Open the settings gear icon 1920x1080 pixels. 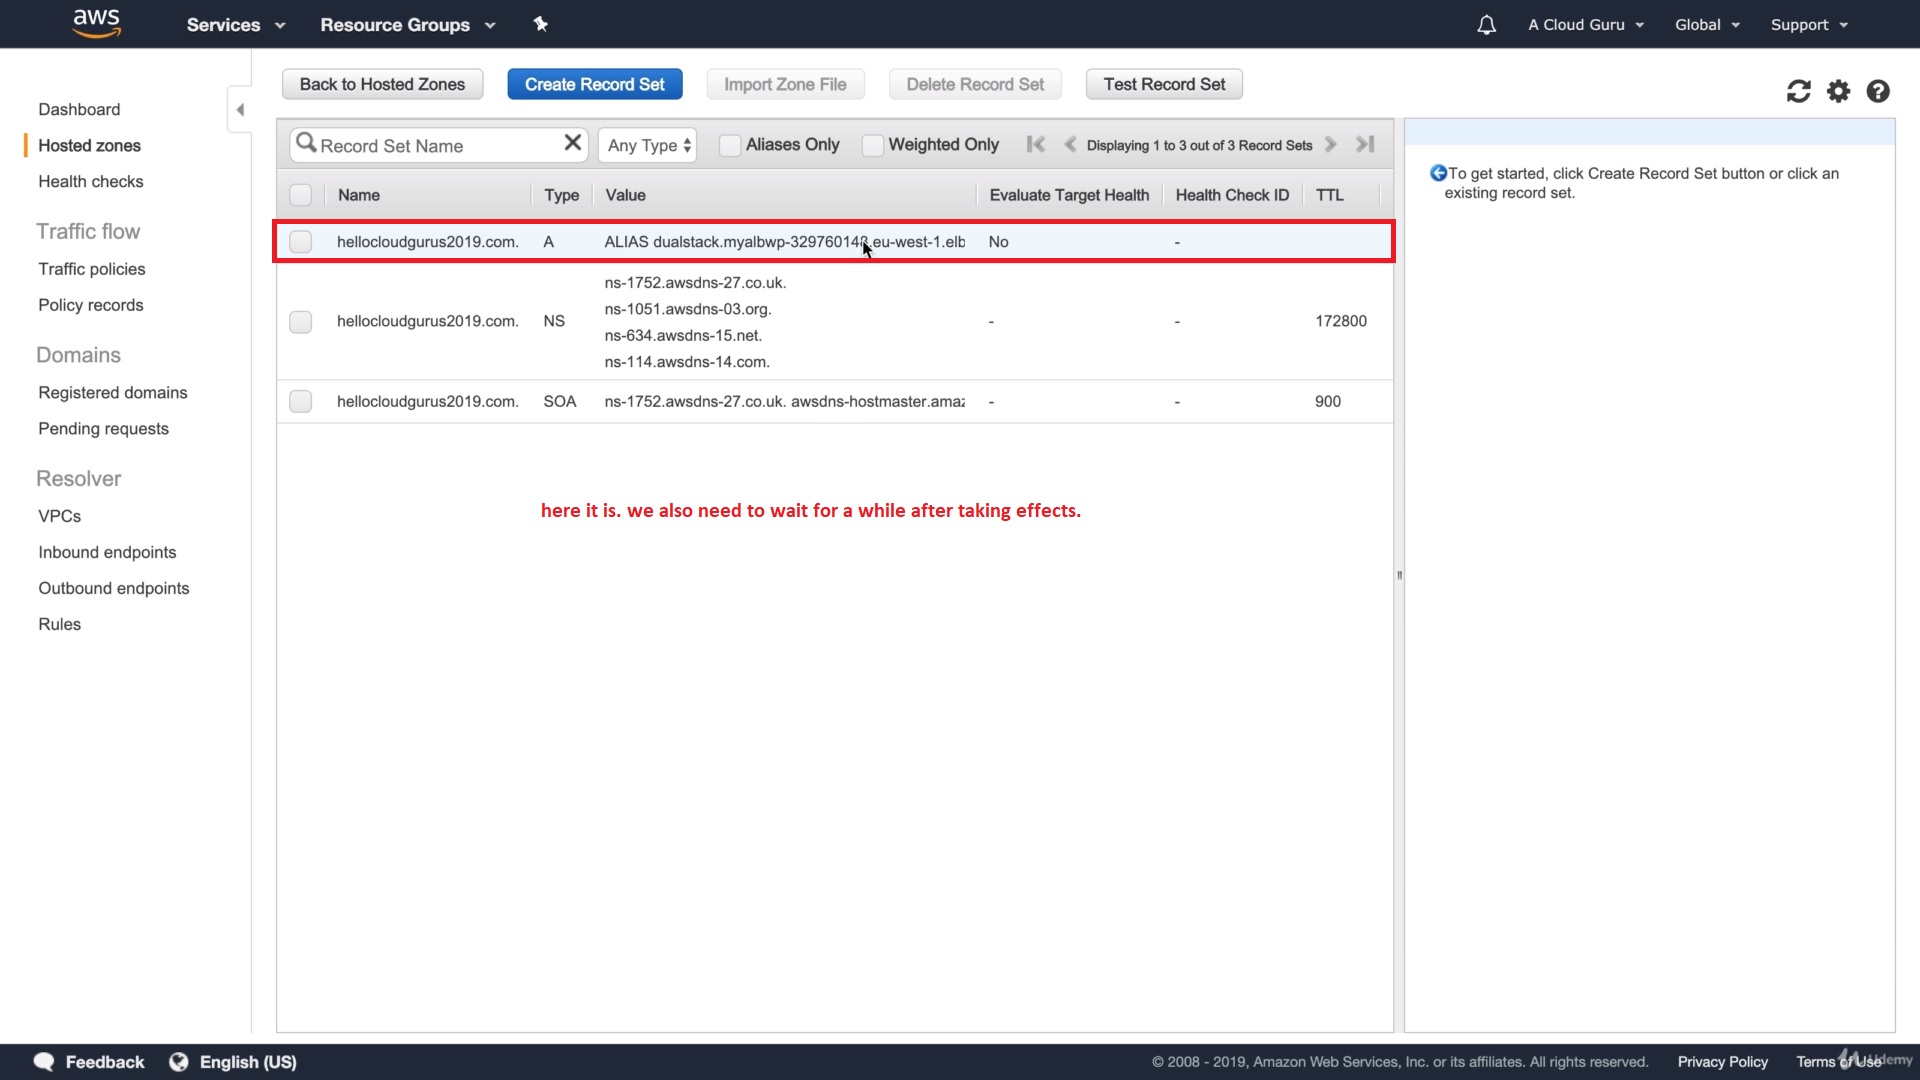(1838, 91)
